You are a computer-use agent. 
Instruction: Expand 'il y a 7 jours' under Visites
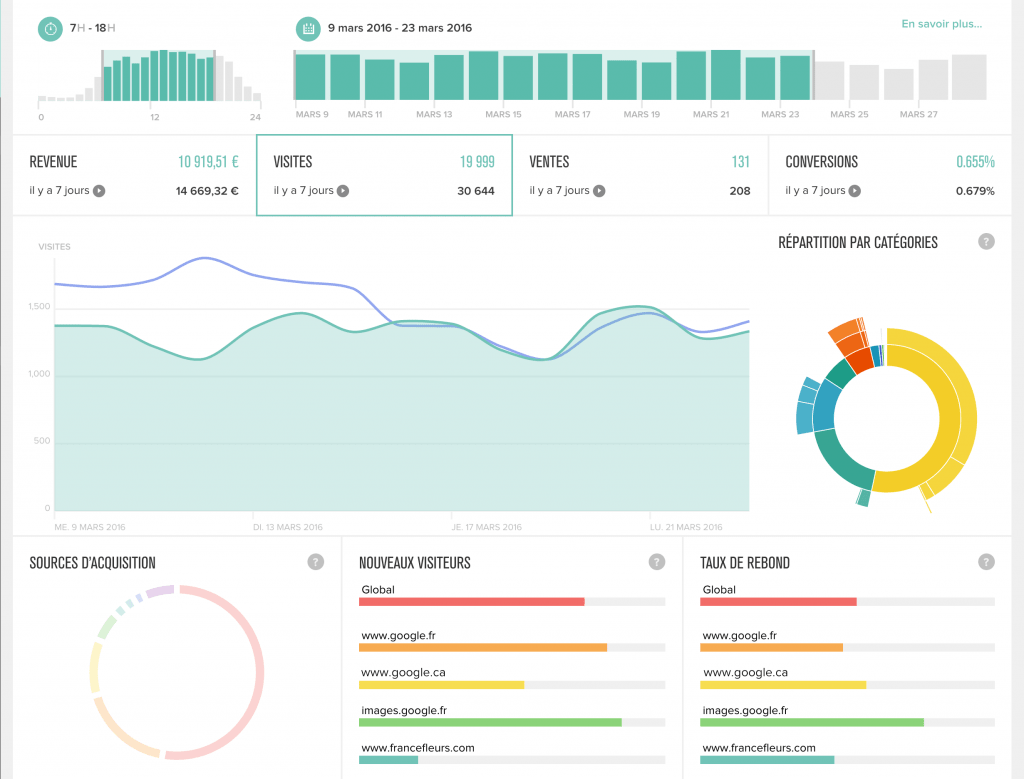pyautogui.click(x=343, y=191)
